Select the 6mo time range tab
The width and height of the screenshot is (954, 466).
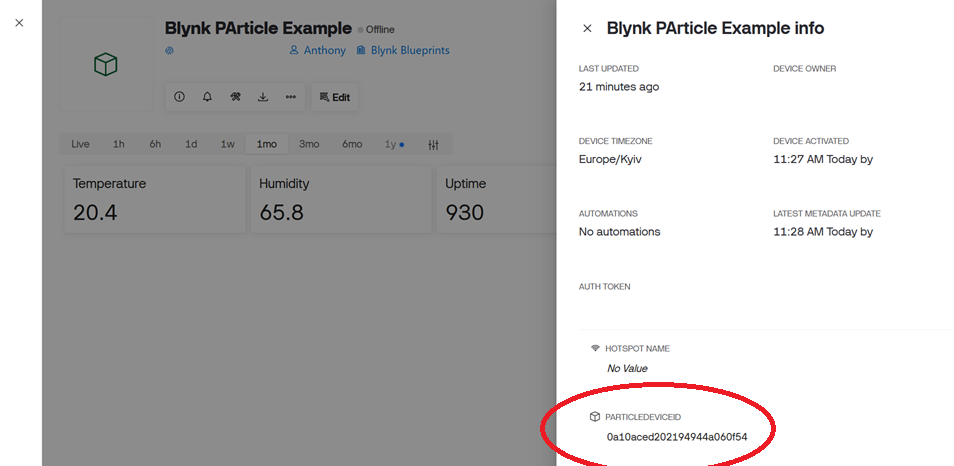[352, 144]
